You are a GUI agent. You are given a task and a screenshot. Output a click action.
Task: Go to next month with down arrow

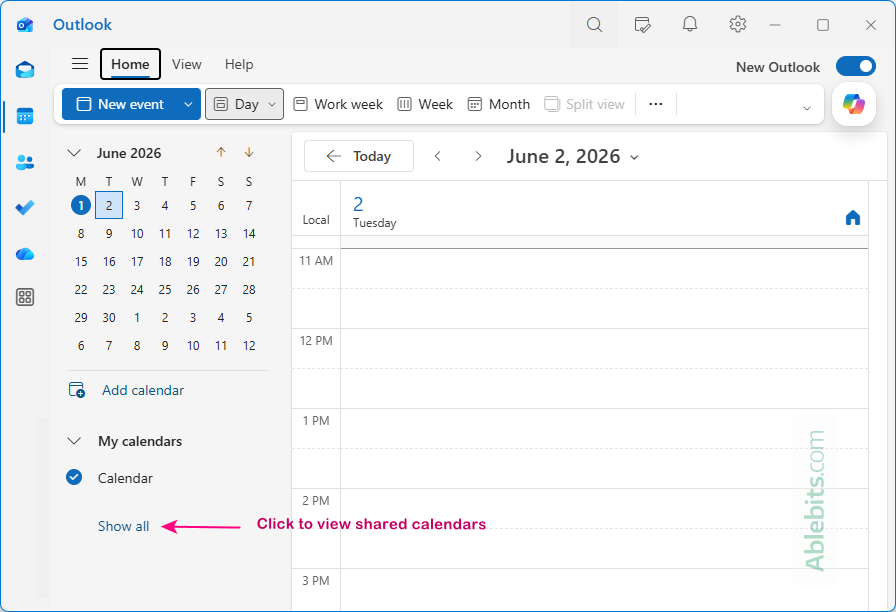click(x=249, y=152)
